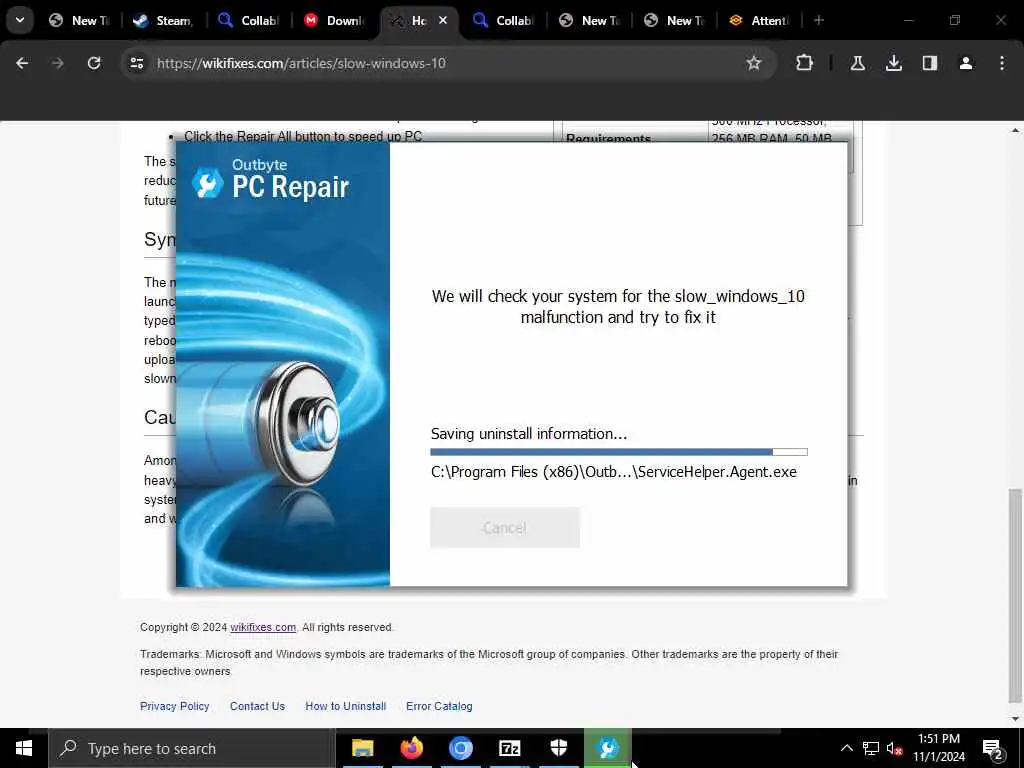Click the taskbar search box
This screenshot has height=768, width=1024.
[x=191, y=748]
